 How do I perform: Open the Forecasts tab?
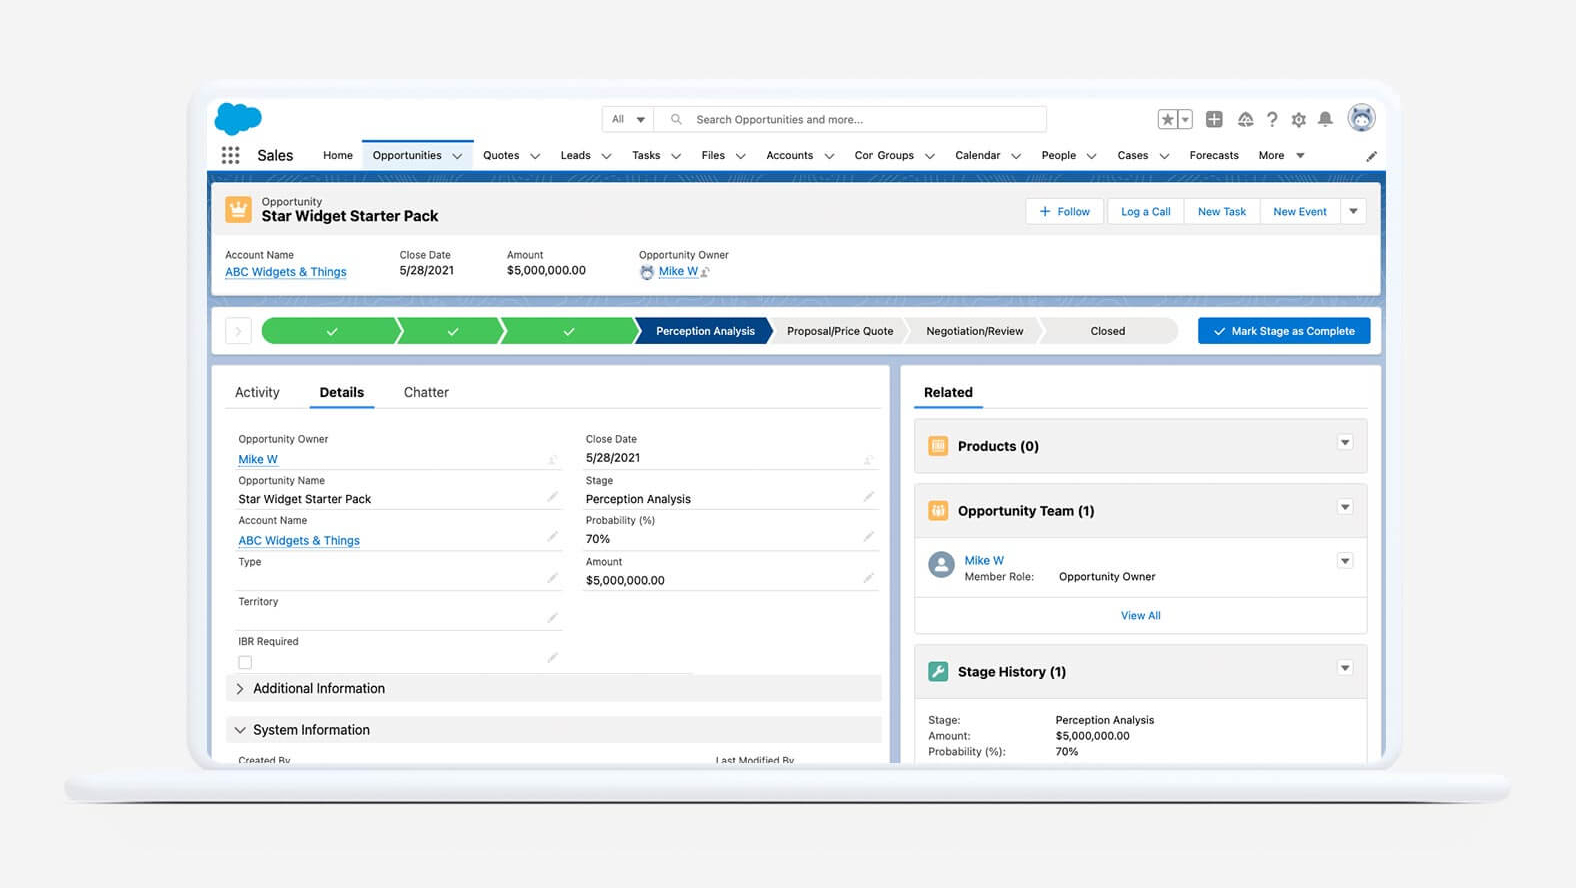(1214, 155)
